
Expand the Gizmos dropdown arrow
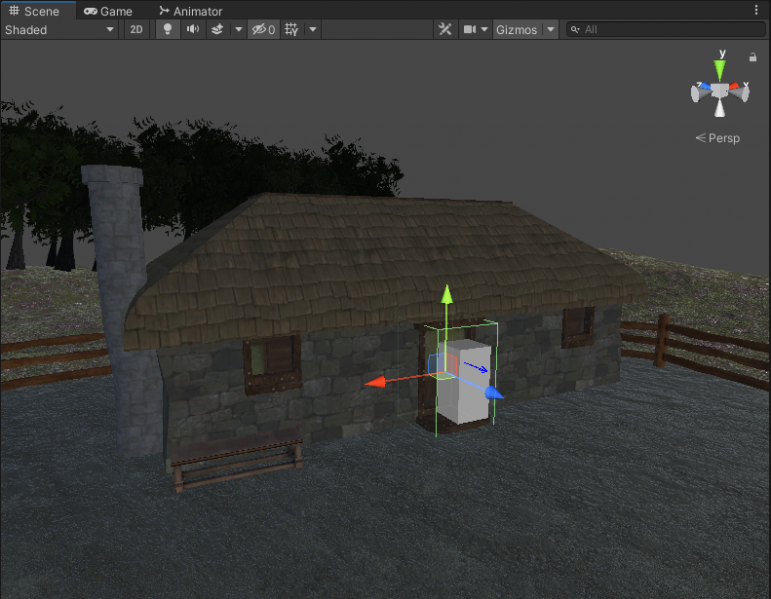tap(550, 29)
